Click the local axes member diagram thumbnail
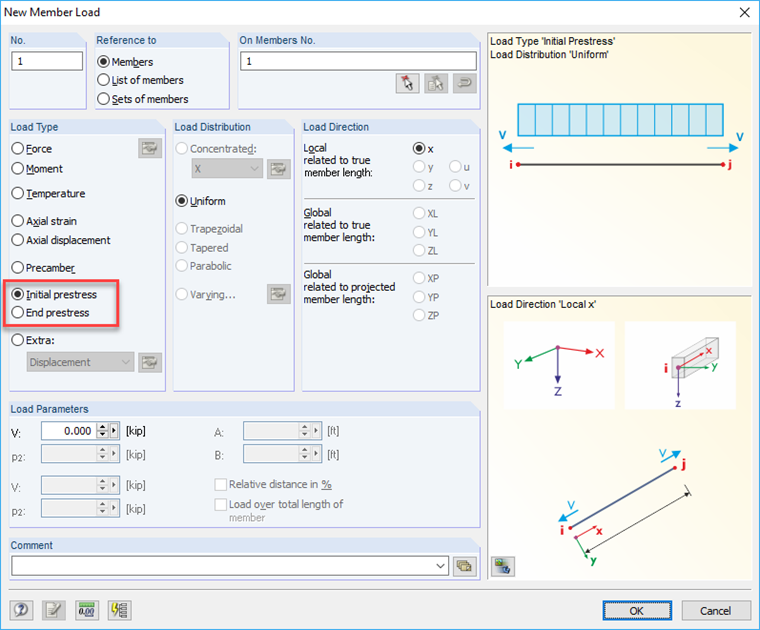Viewport: 760px width, 630px height. tap(680, 365)
